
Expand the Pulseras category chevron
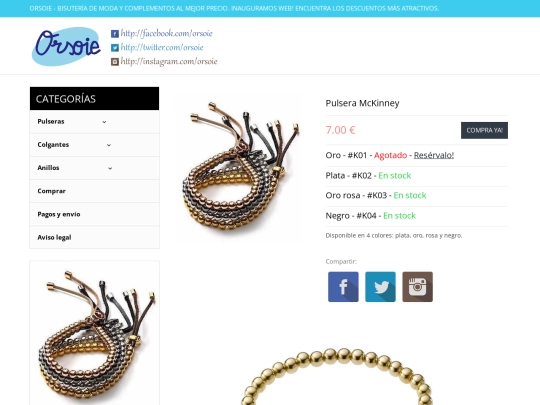coord(104,122)
